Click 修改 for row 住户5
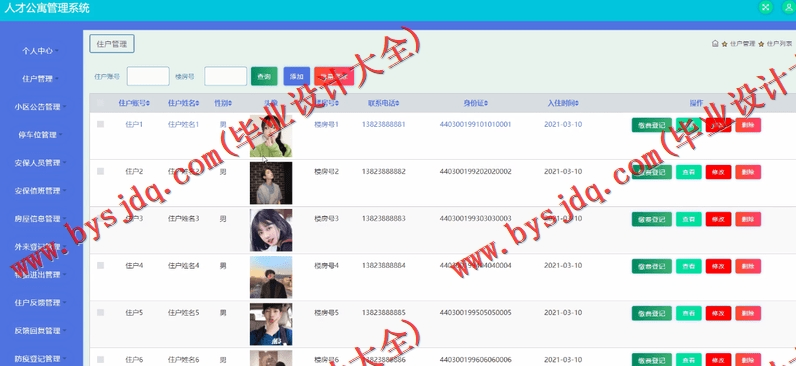This screenshot has height=366, width=796. click(718, 313)
